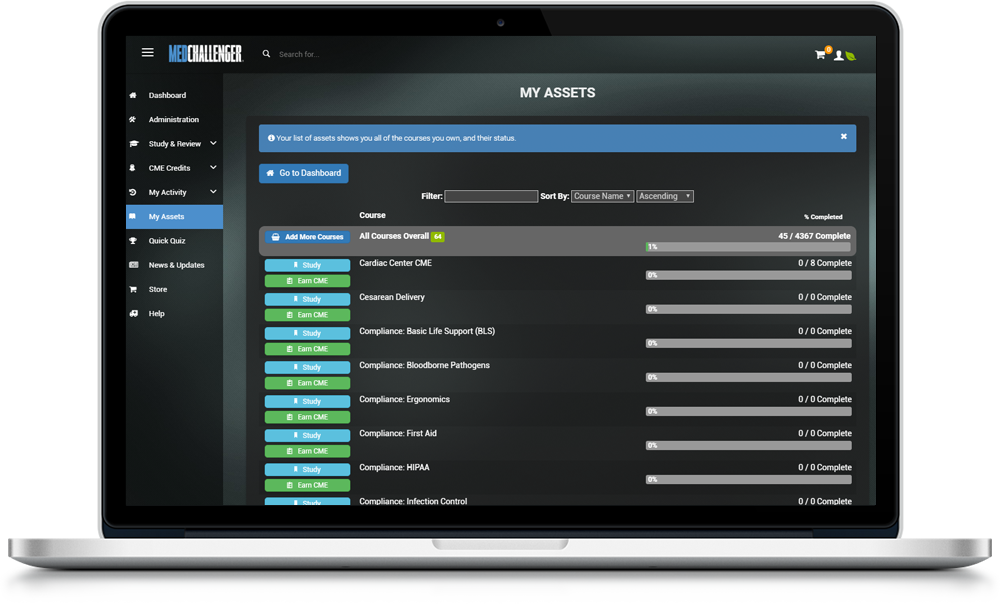Click the Search for... field
Viewport: 1000px width, 604px height.
point(300,55)
